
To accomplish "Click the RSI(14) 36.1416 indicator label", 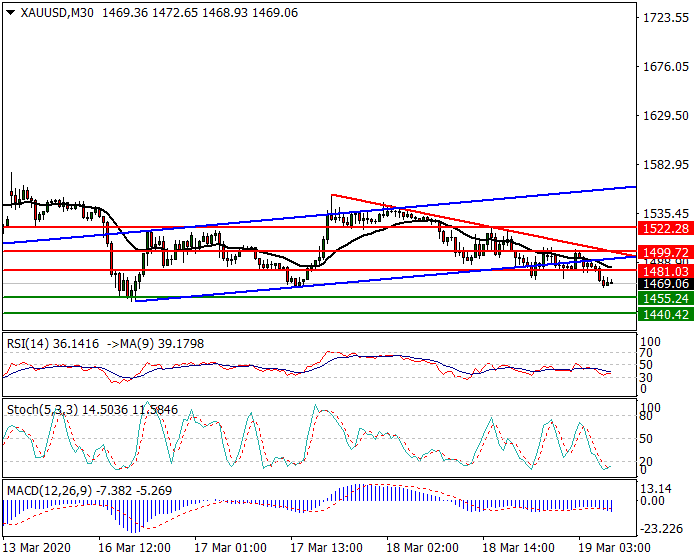I will 53,344.
